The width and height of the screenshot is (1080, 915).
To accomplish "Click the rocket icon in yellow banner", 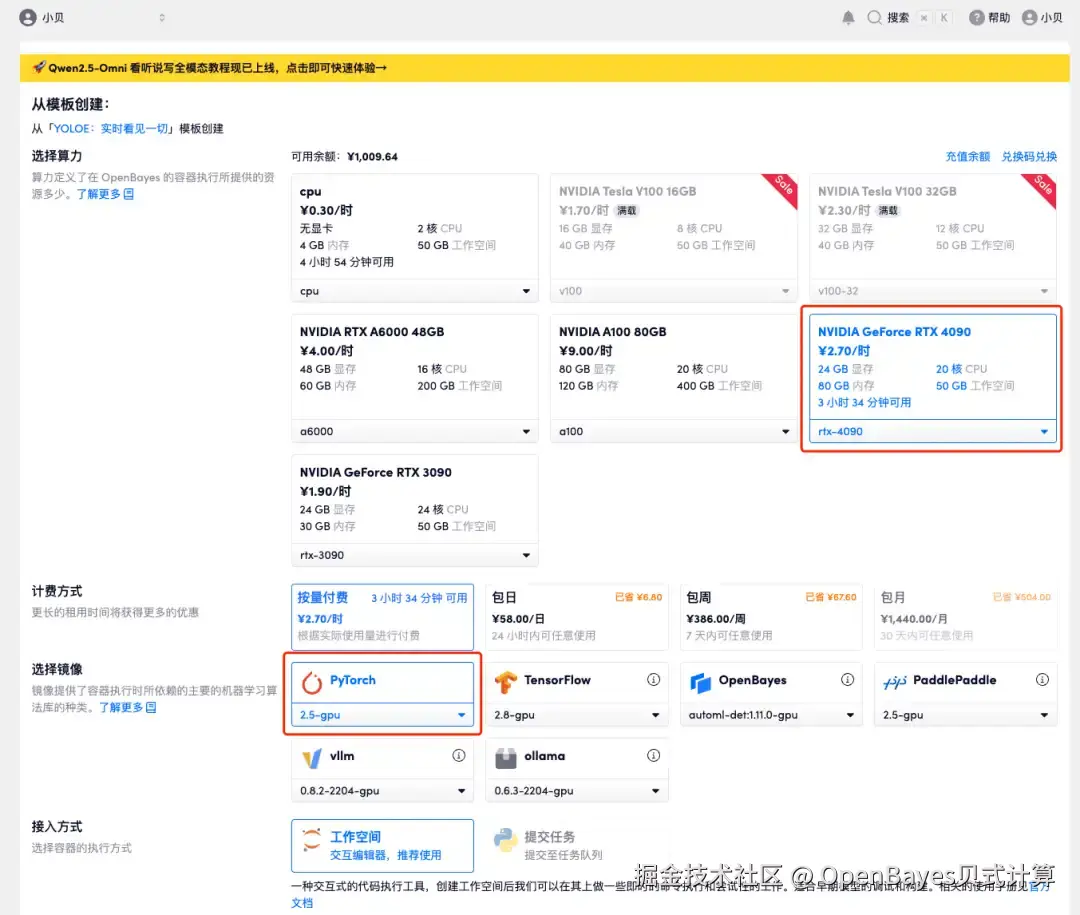I will tap(39, 68).
